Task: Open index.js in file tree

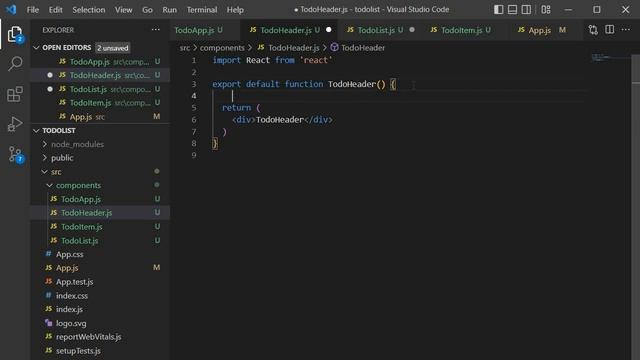Action: 100,309
